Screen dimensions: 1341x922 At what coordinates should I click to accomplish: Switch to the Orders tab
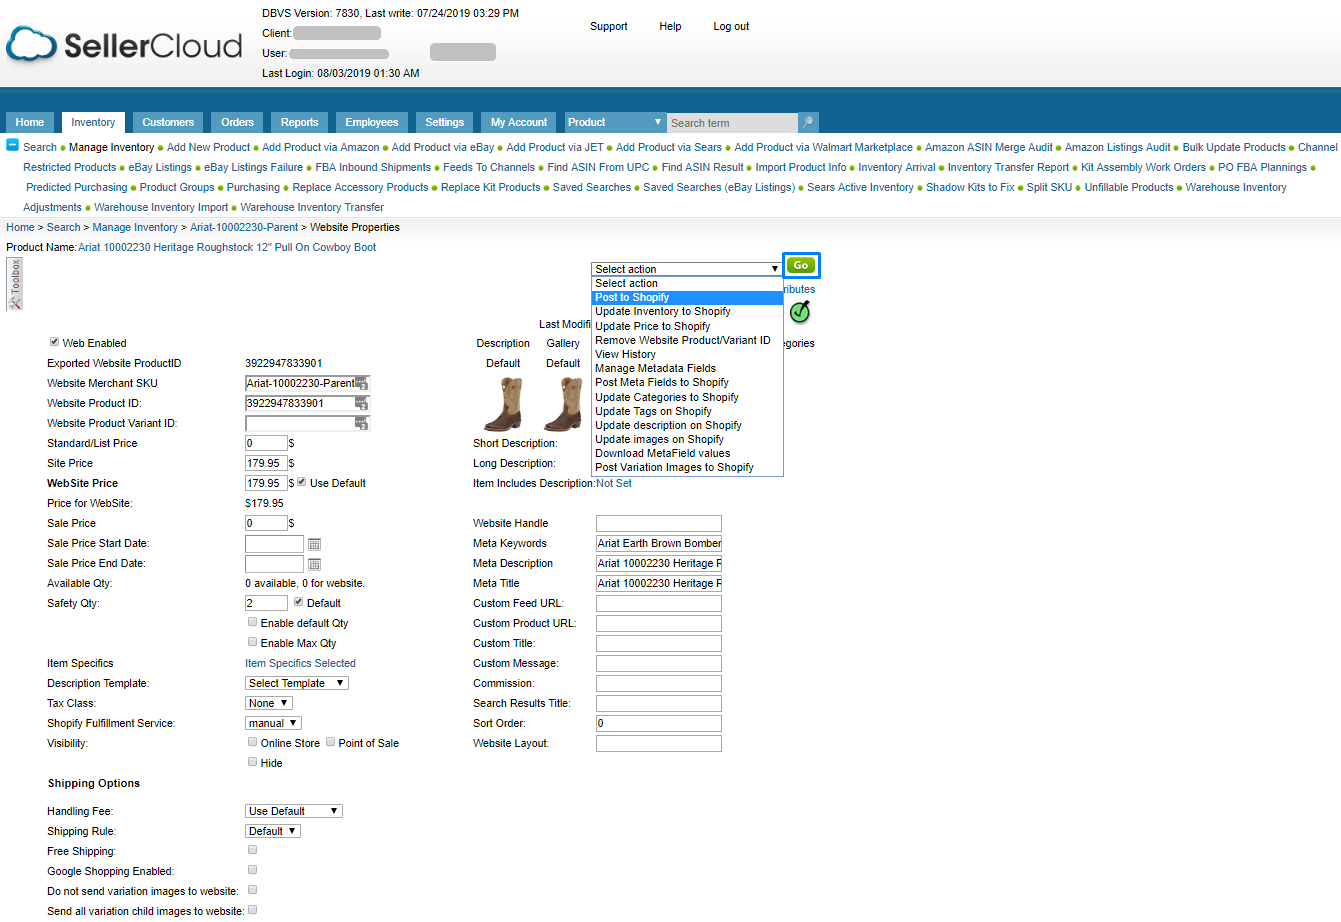[237, 122]
